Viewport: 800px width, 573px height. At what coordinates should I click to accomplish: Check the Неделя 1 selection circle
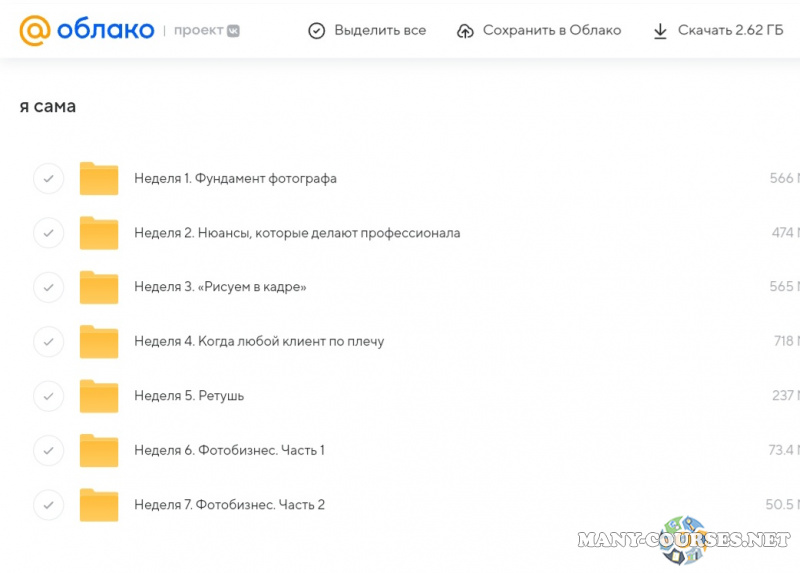pos(48,179)
